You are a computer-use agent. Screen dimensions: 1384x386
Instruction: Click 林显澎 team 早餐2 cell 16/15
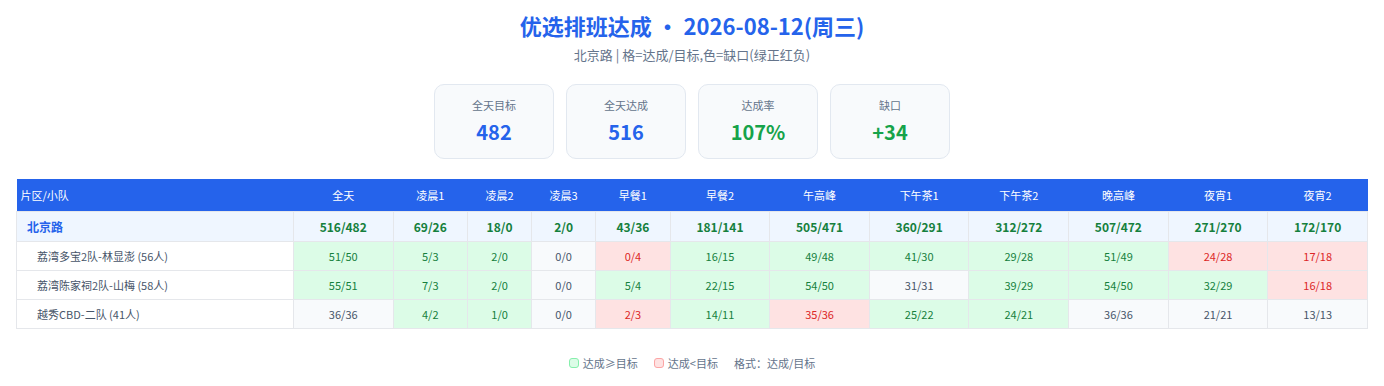coord(720,256)
